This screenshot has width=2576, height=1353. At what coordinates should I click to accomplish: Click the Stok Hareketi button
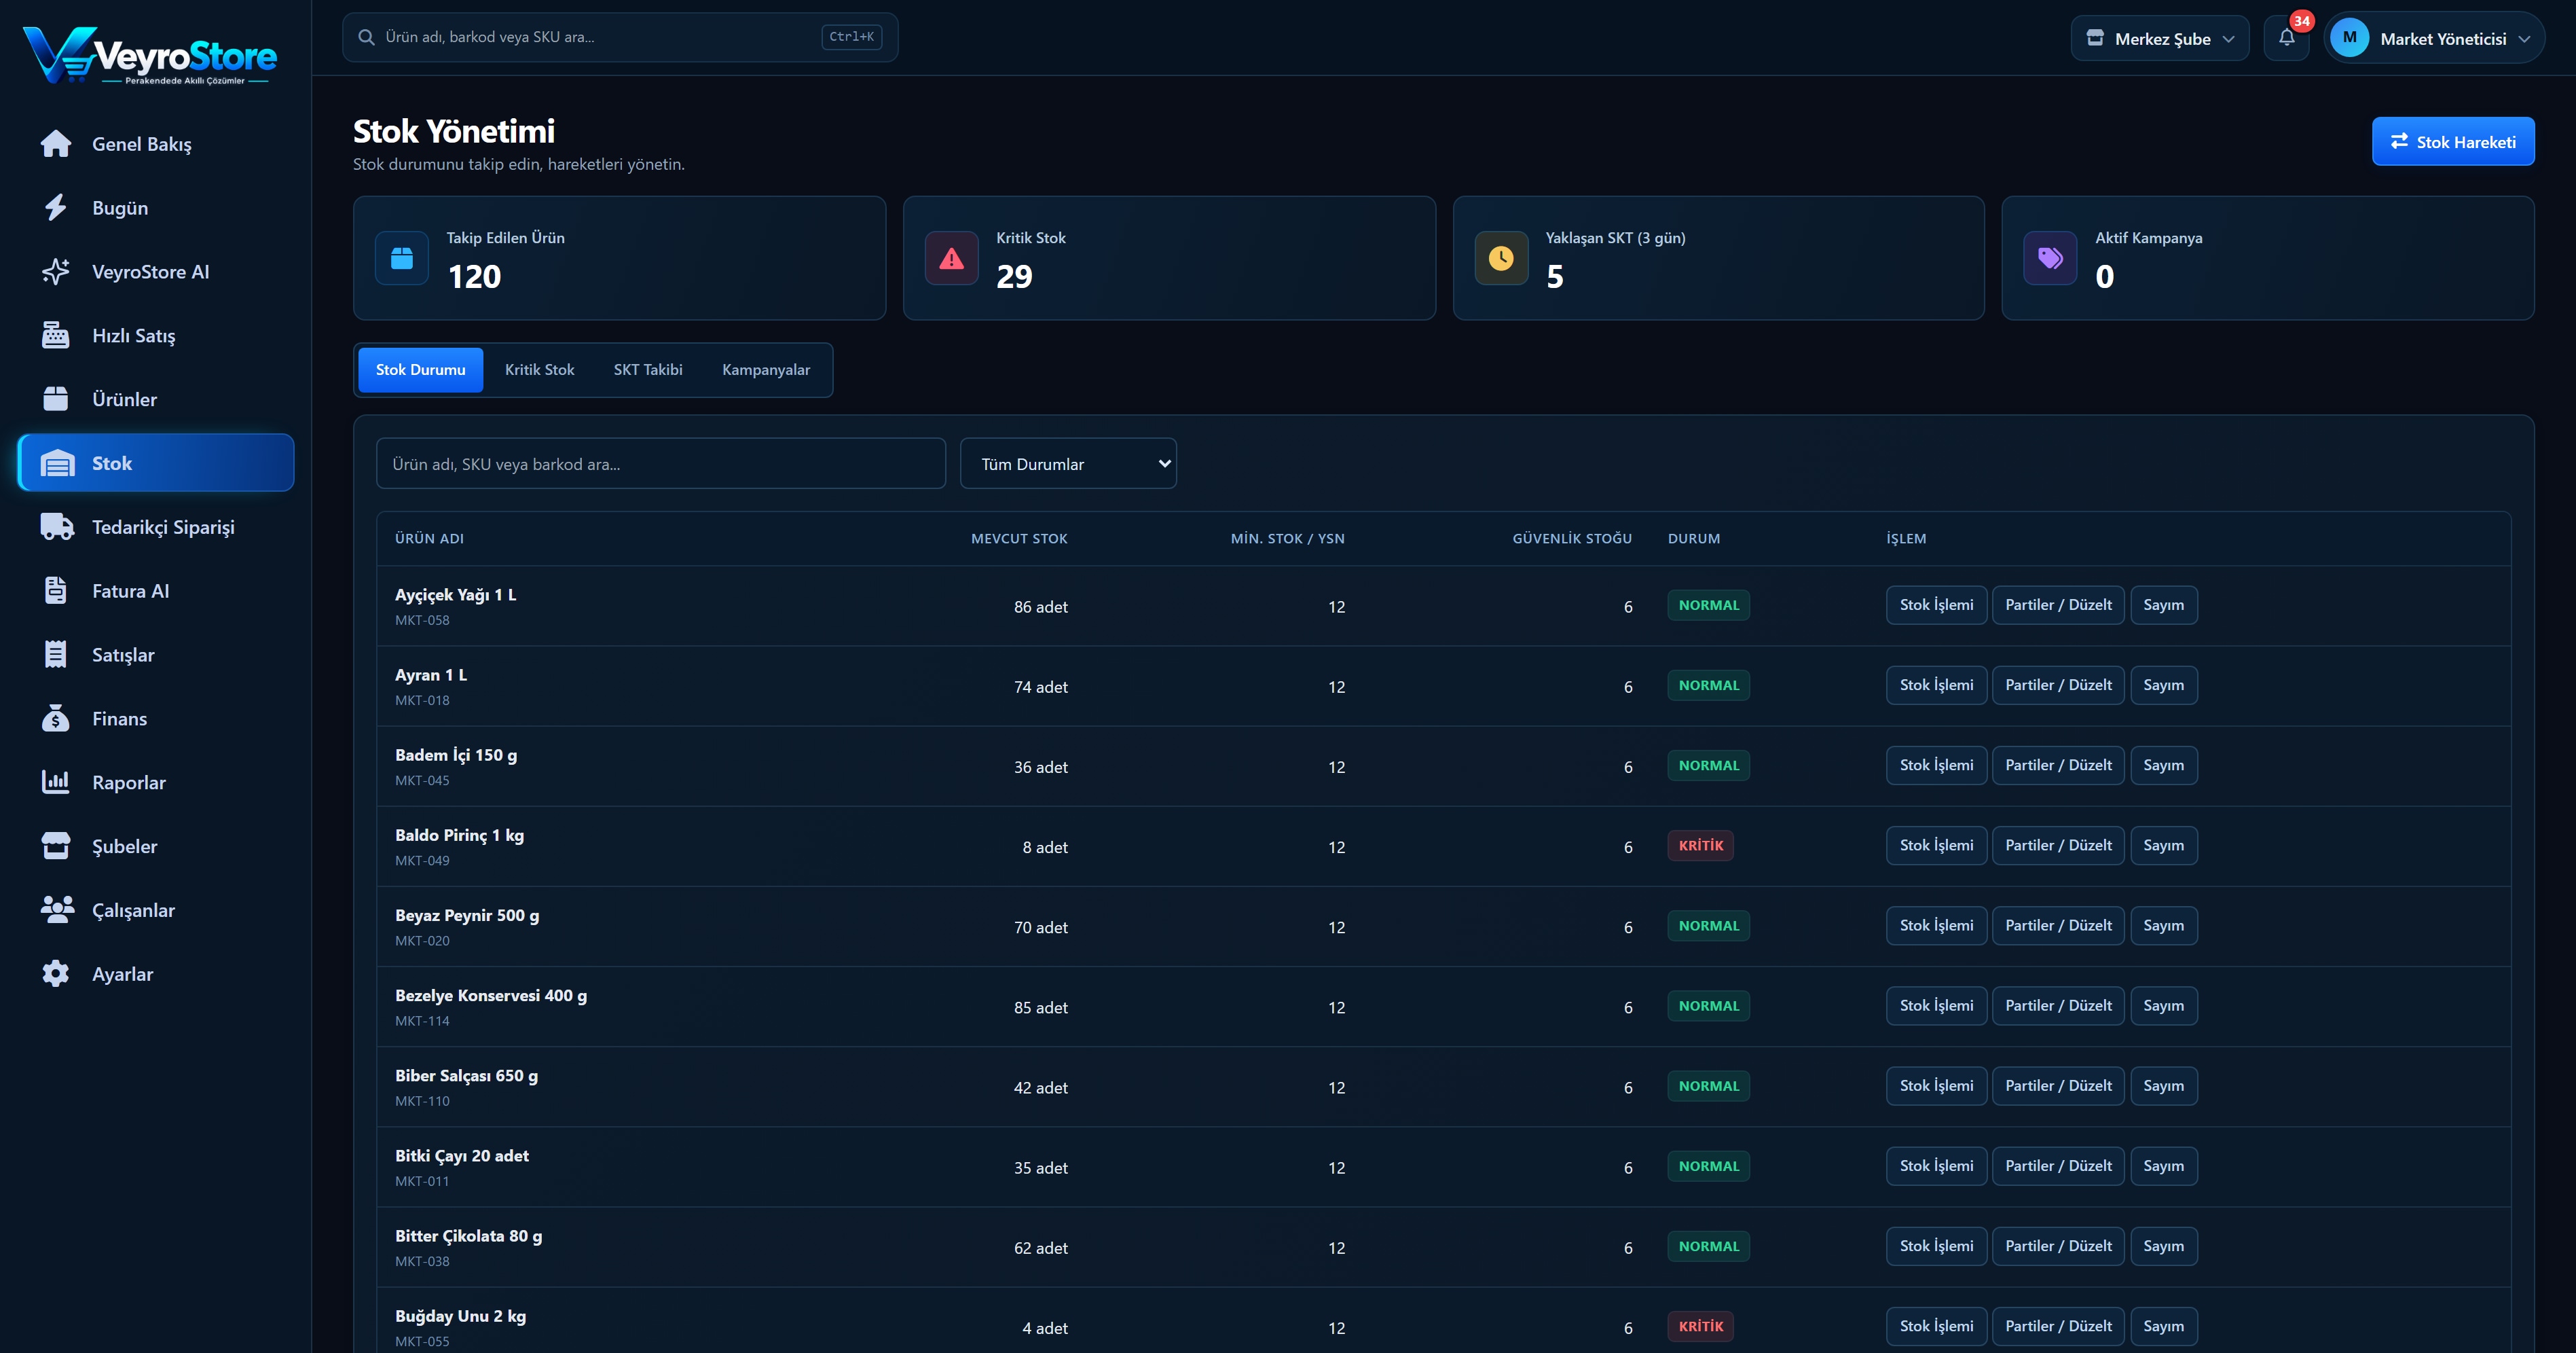[x=2453, y=142]
